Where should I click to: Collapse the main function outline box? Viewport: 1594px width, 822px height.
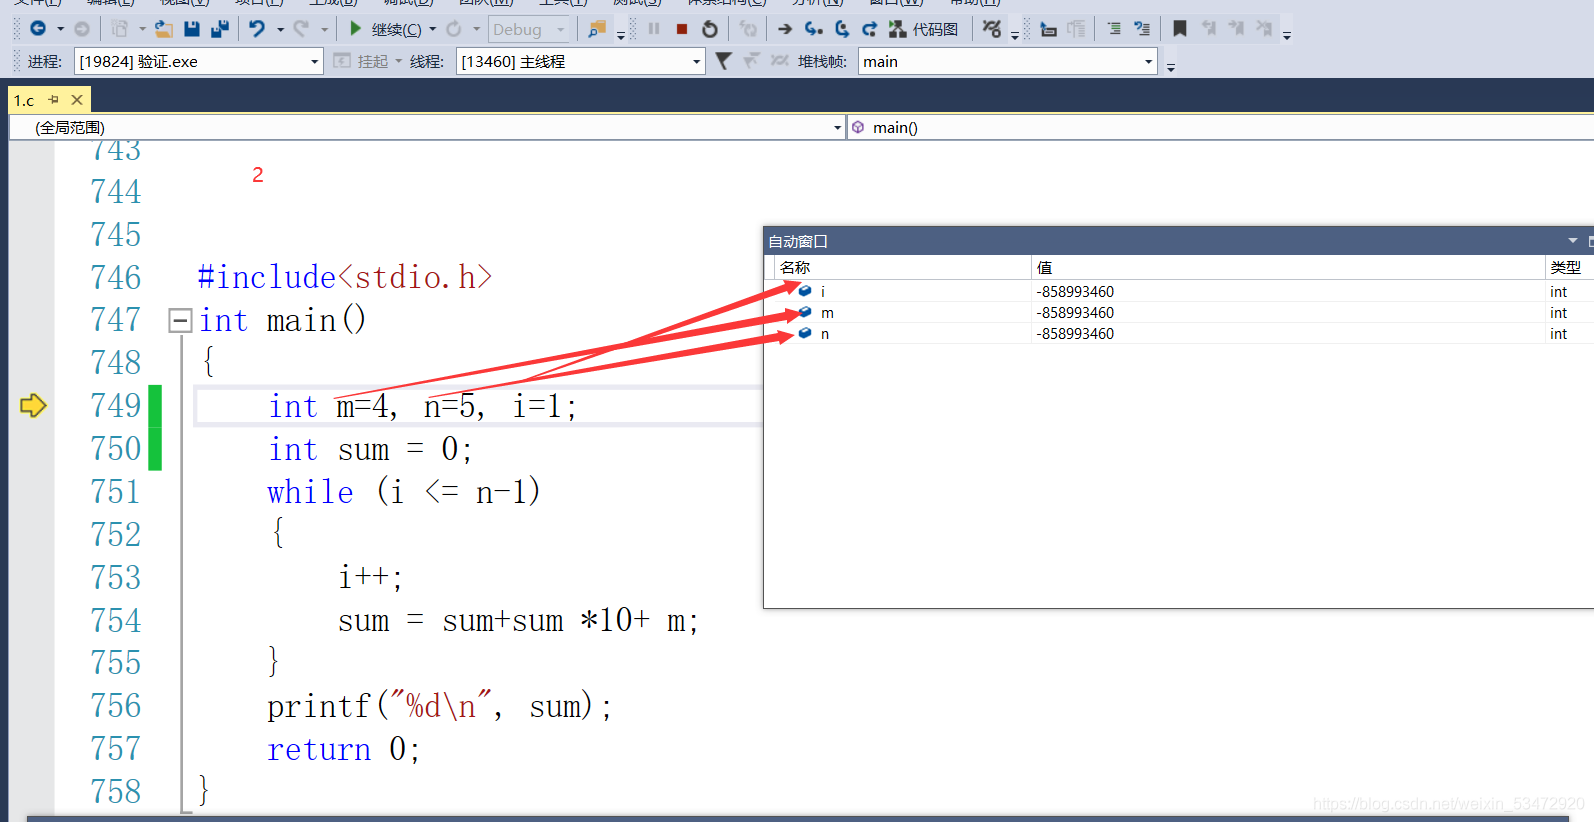click(x=180, y=320)
